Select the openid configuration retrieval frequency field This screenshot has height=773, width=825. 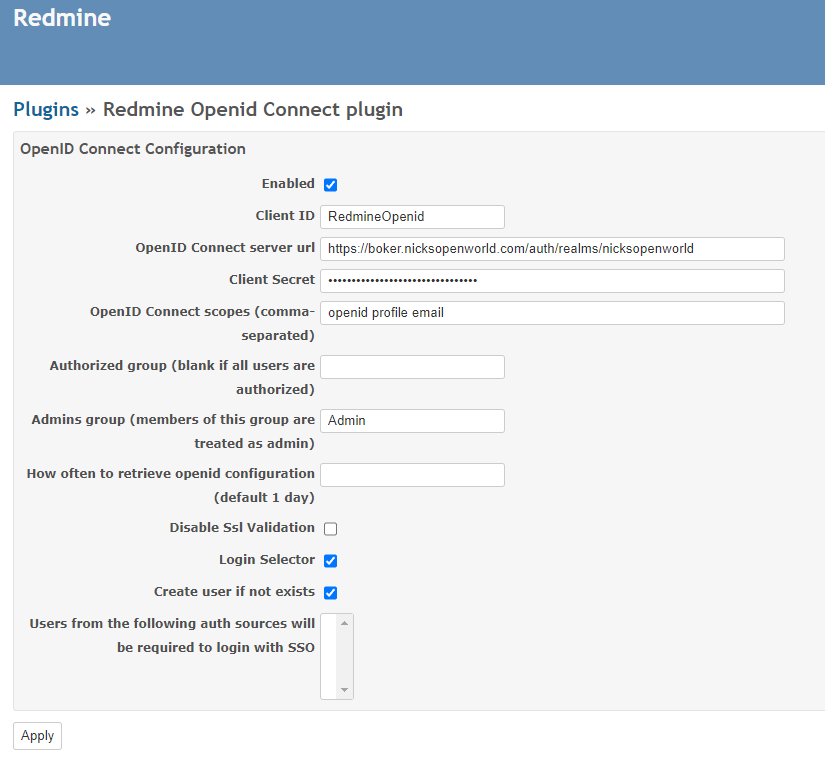point(412,475)
